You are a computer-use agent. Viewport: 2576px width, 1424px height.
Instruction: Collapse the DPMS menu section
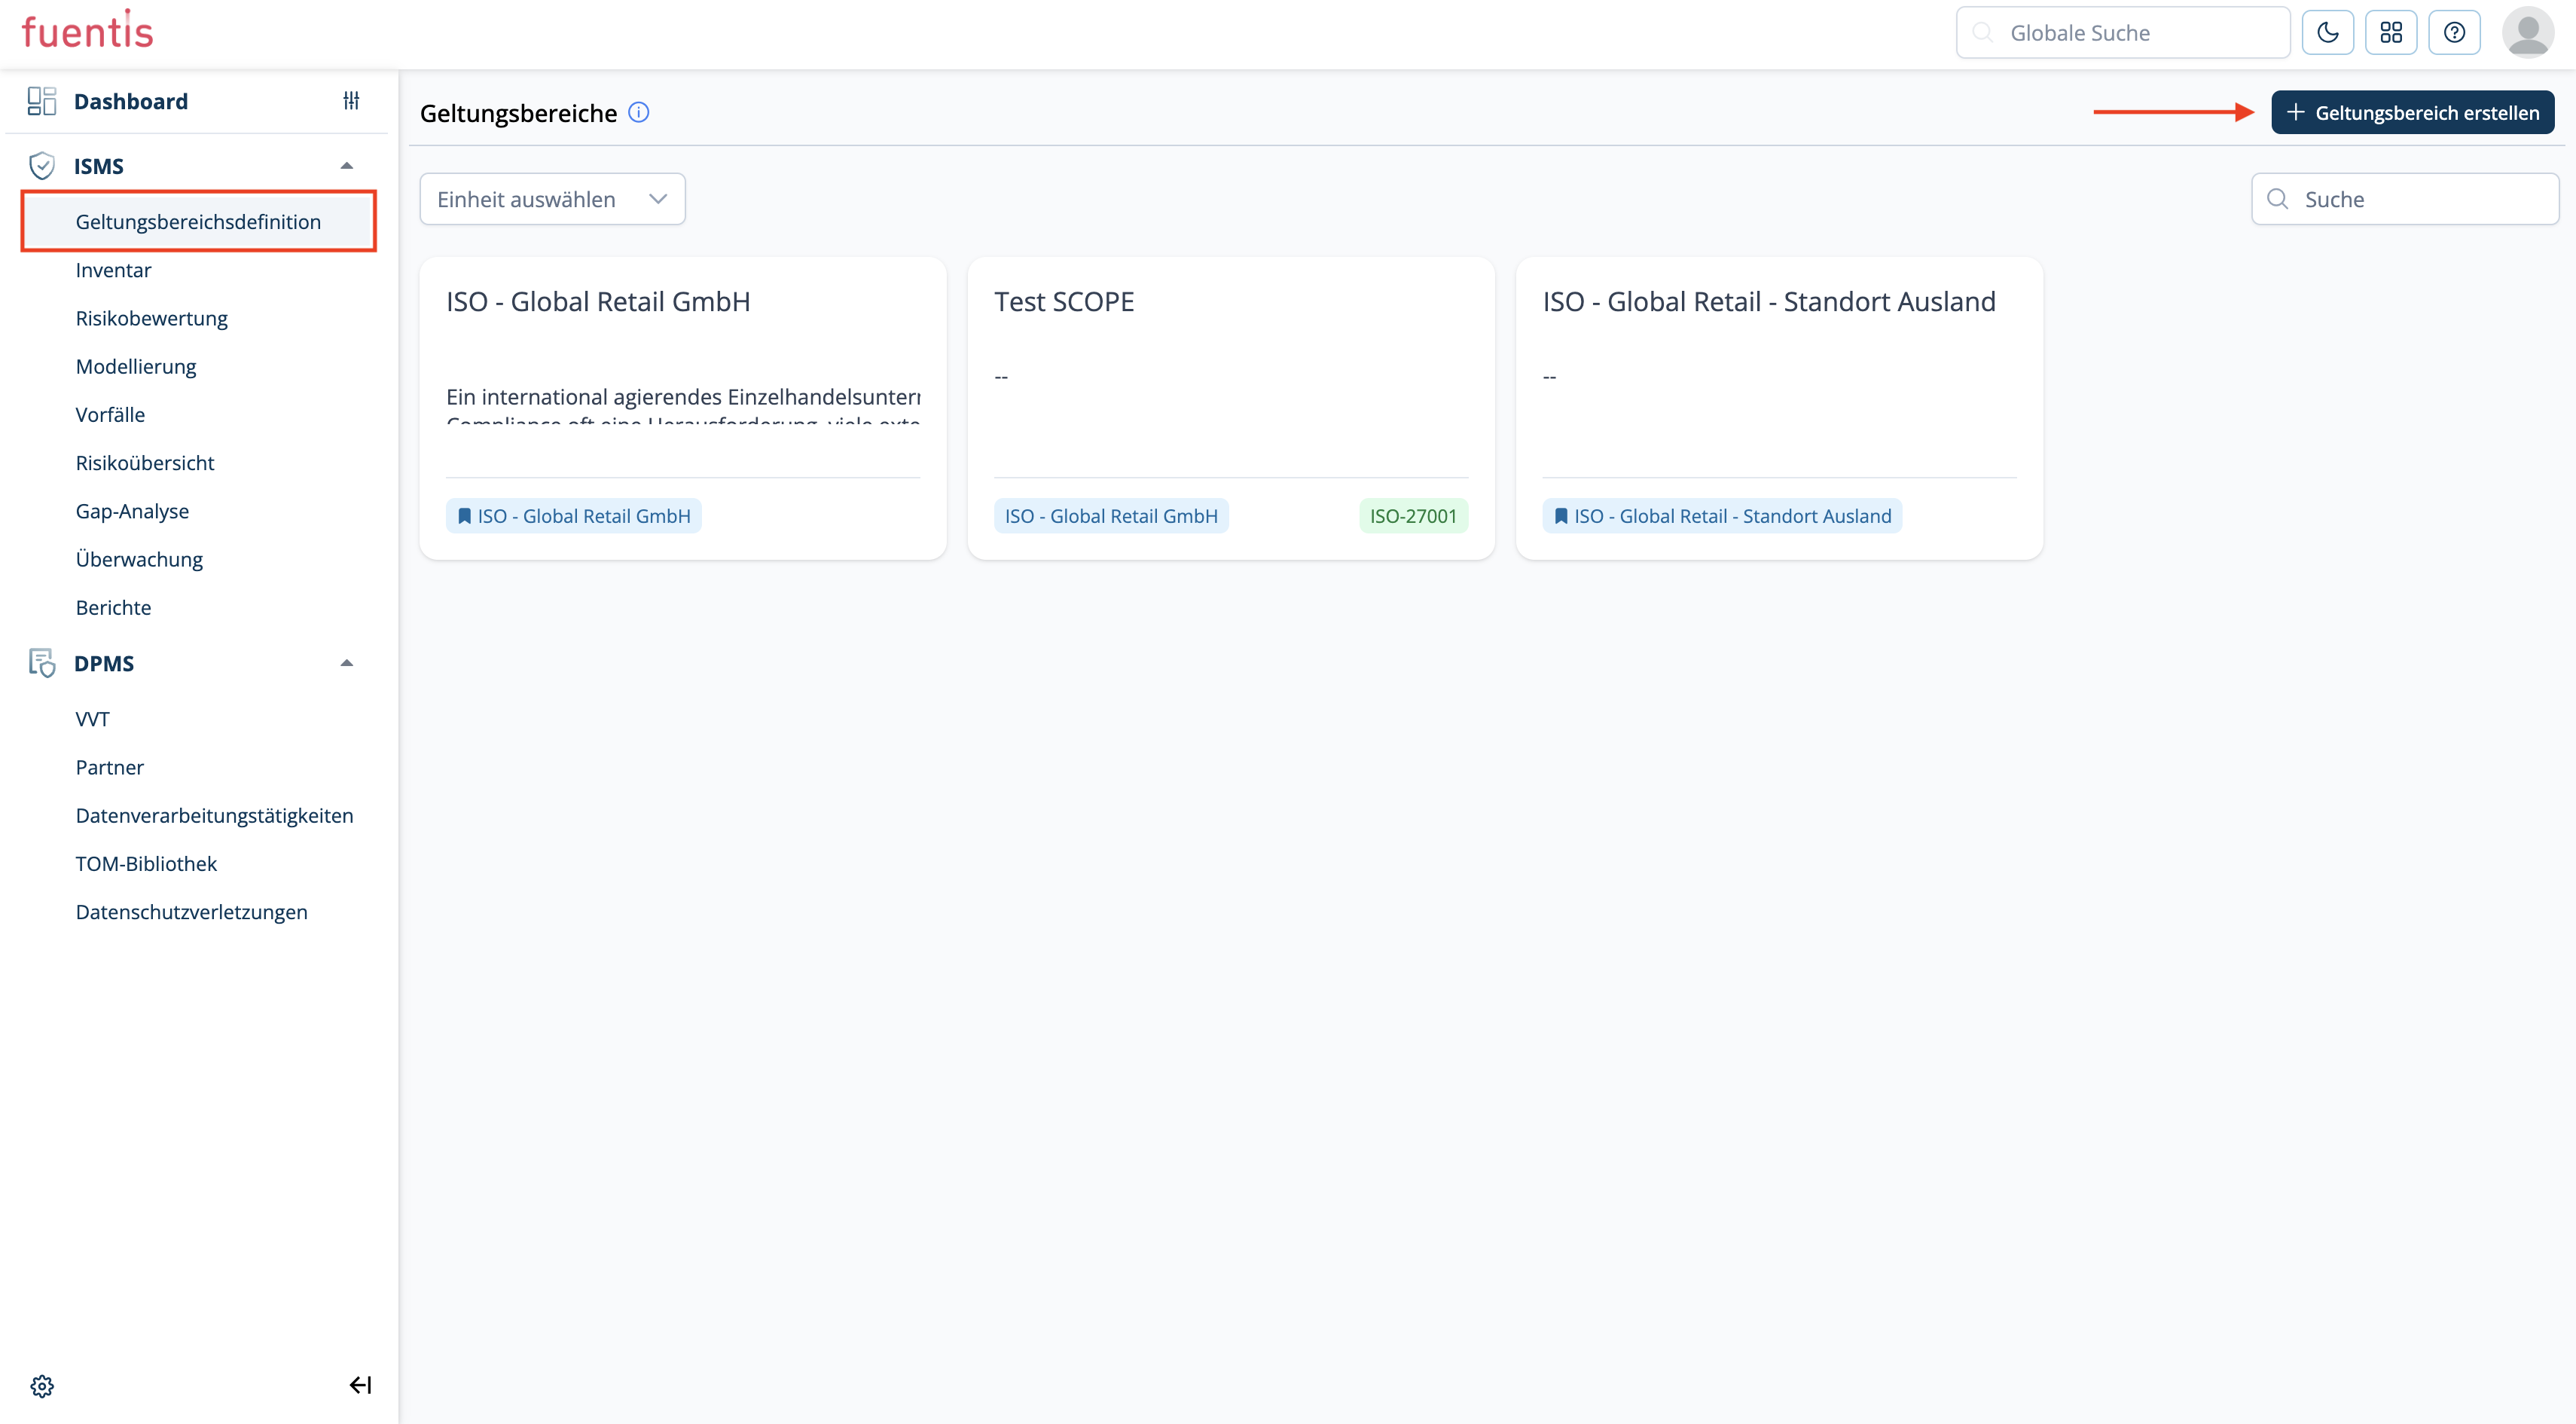pyautogui.click(x=347, y=663)
